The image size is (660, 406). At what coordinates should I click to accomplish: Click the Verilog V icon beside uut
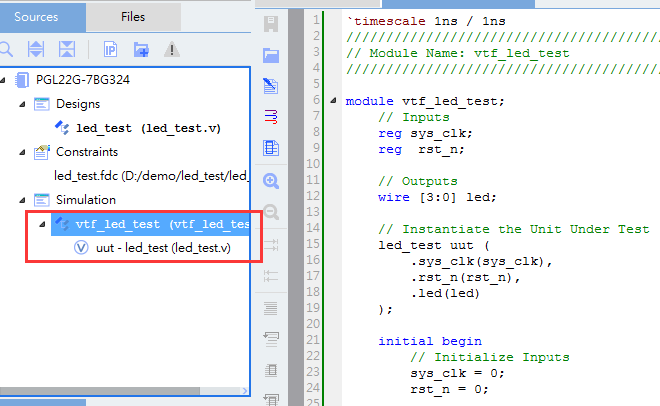[x=81, y=247]
